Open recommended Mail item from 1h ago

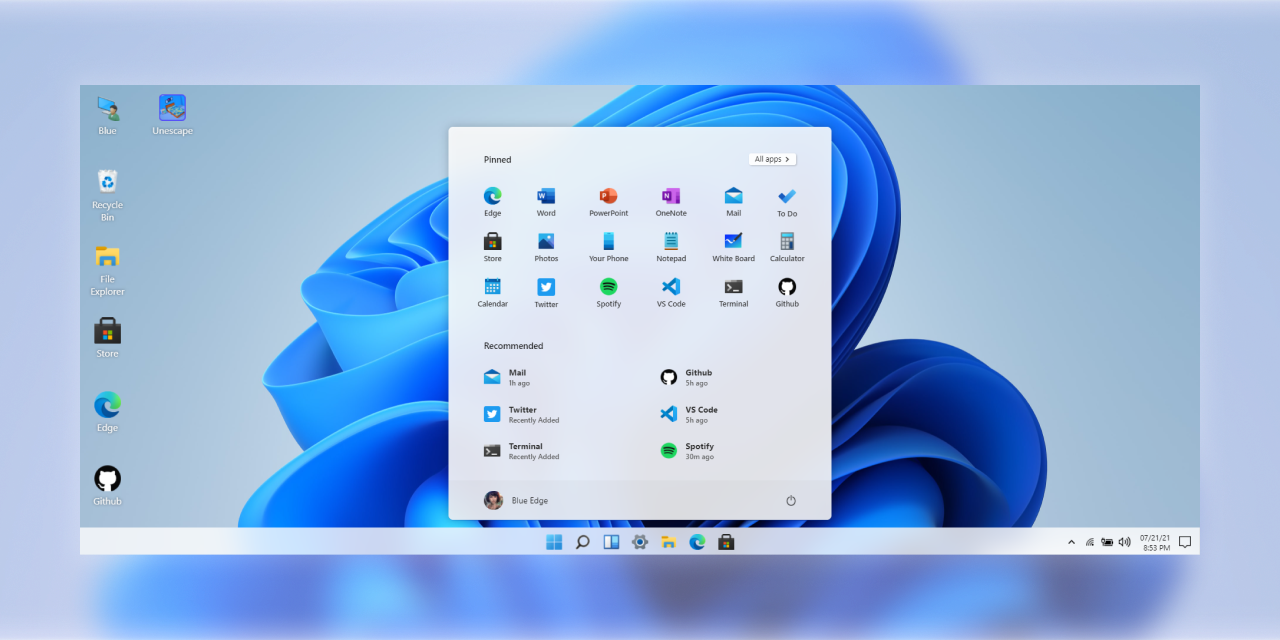[518, 377]
